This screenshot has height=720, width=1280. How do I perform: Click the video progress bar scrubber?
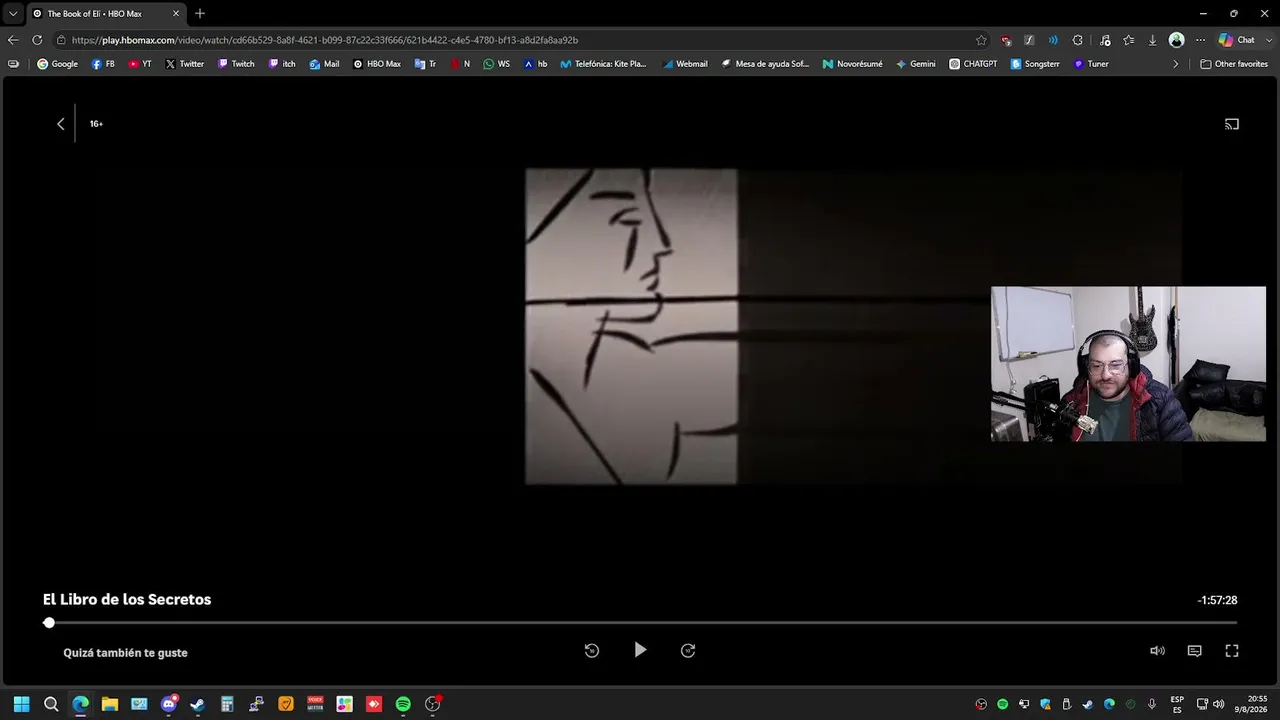tap(49, 623)
